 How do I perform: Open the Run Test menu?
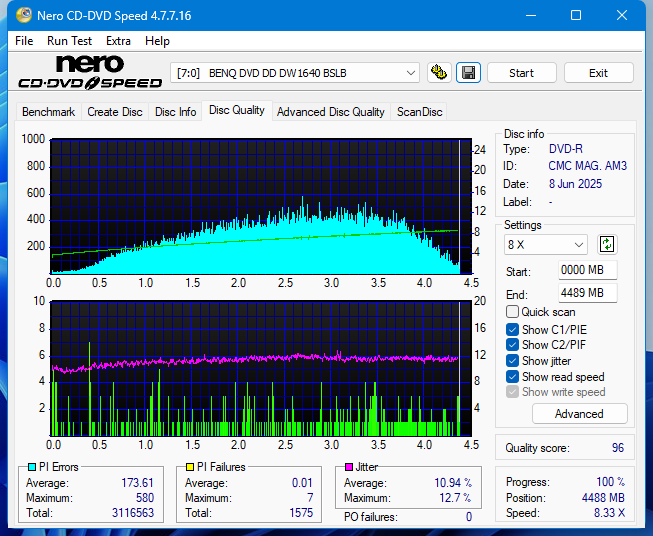(69, 41)
